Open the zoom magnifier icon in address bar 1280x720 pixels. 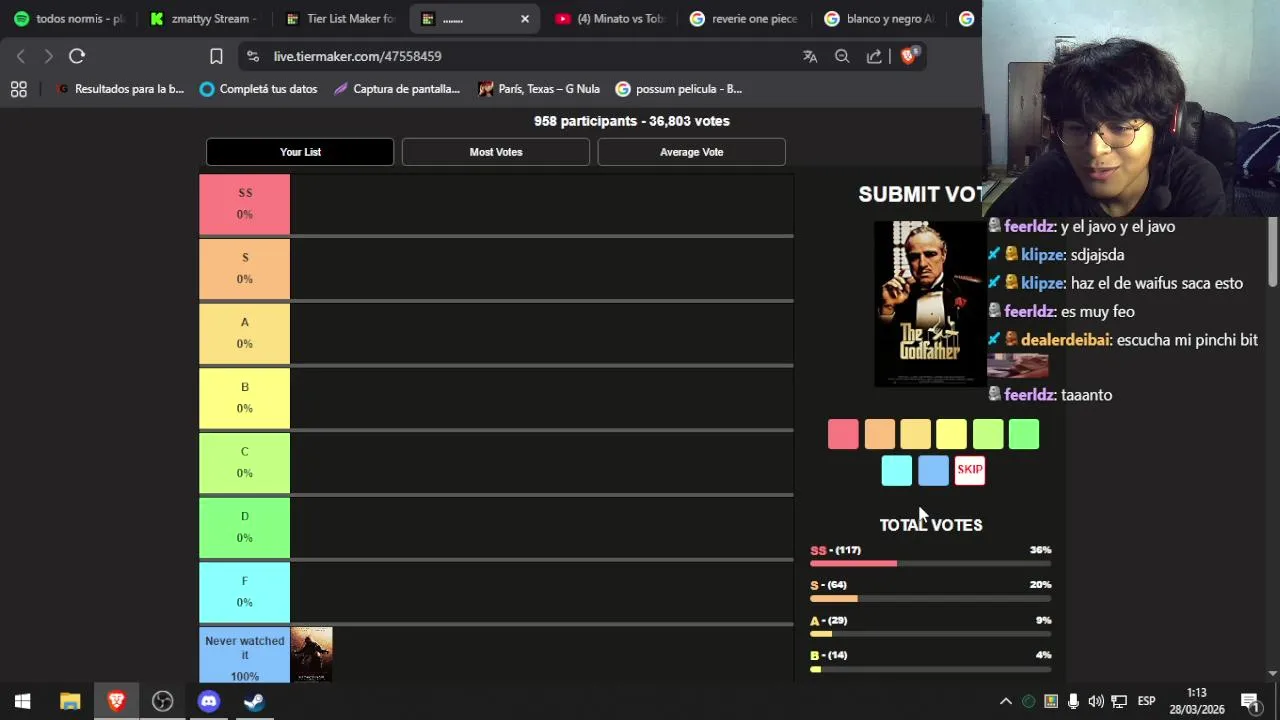tap(842, 56)
